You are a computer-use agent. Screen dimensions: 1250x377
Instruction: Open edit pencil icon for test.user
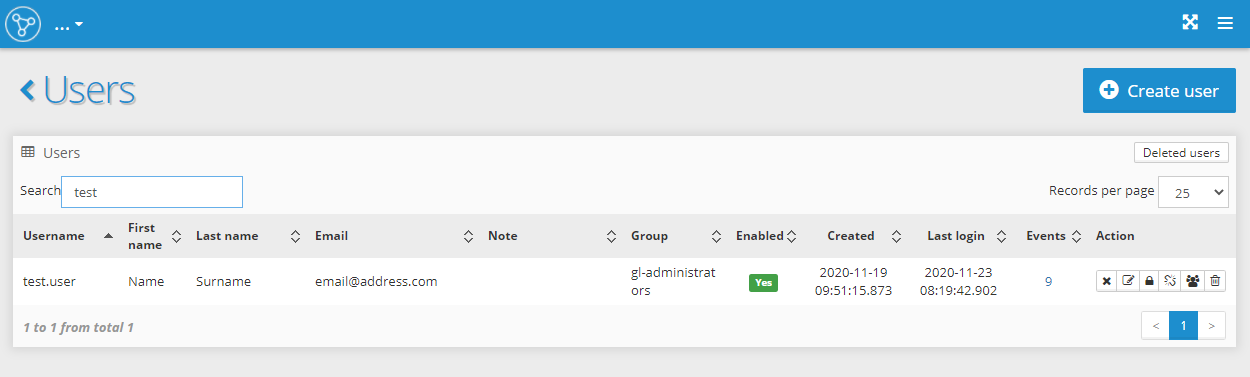pyautogui.click(x=1129, y=282)
